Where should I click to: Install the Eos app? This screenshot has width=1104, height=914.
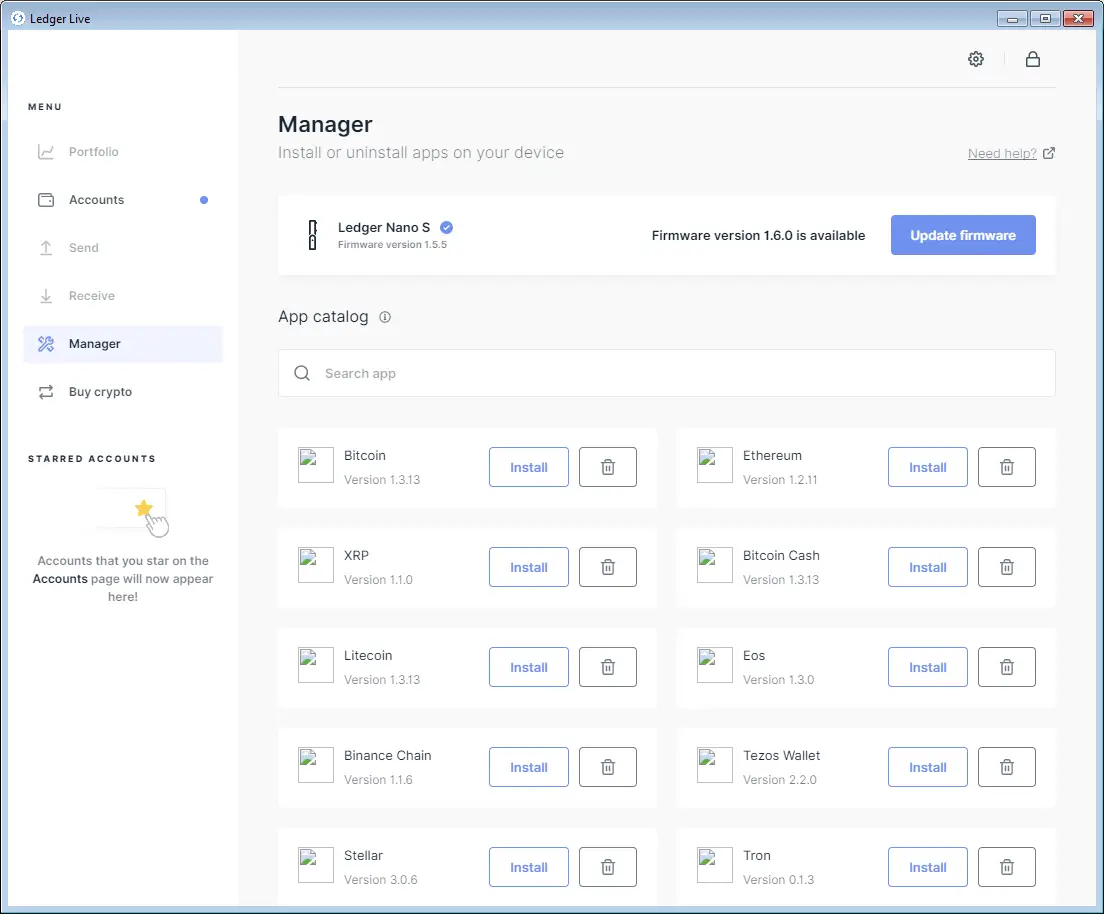pos(927,667)
